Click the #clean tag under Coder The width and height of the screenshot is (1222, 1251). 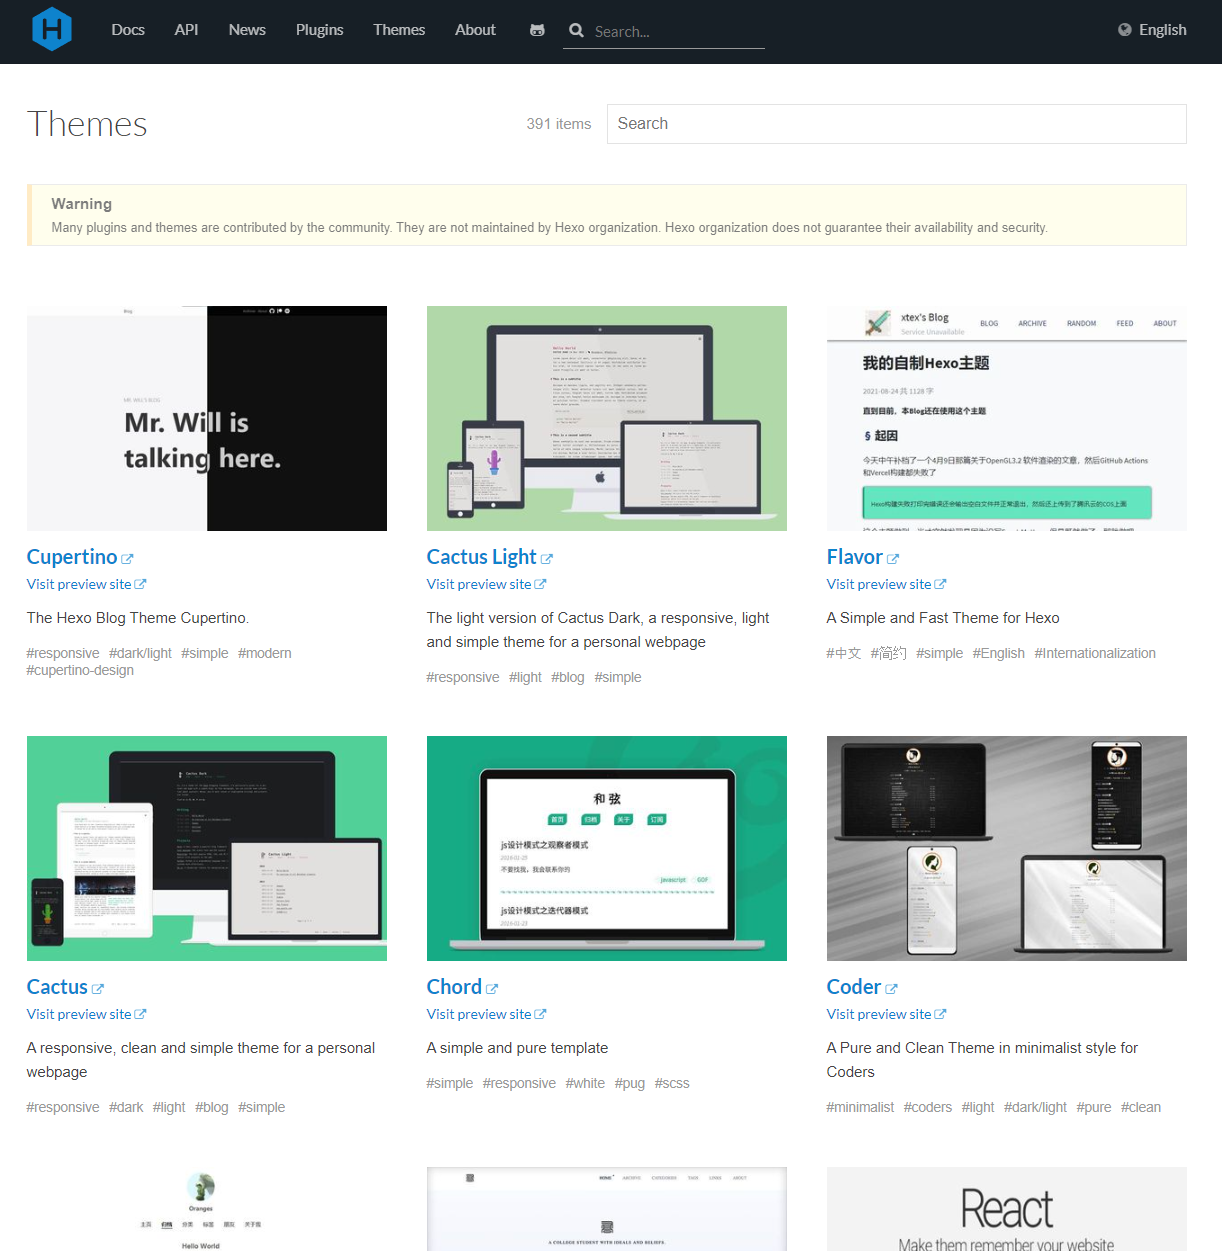[1141, 1107]
